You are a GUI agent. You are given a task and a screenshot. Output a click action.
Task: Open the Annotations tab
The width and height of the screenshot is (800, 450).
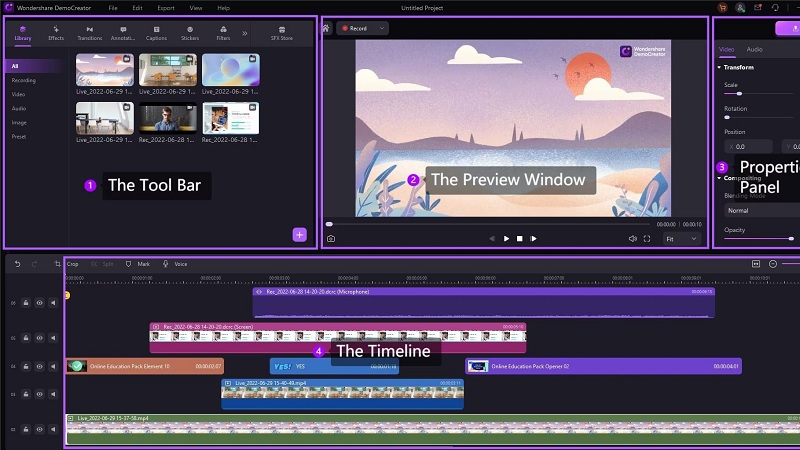(123, 34)
